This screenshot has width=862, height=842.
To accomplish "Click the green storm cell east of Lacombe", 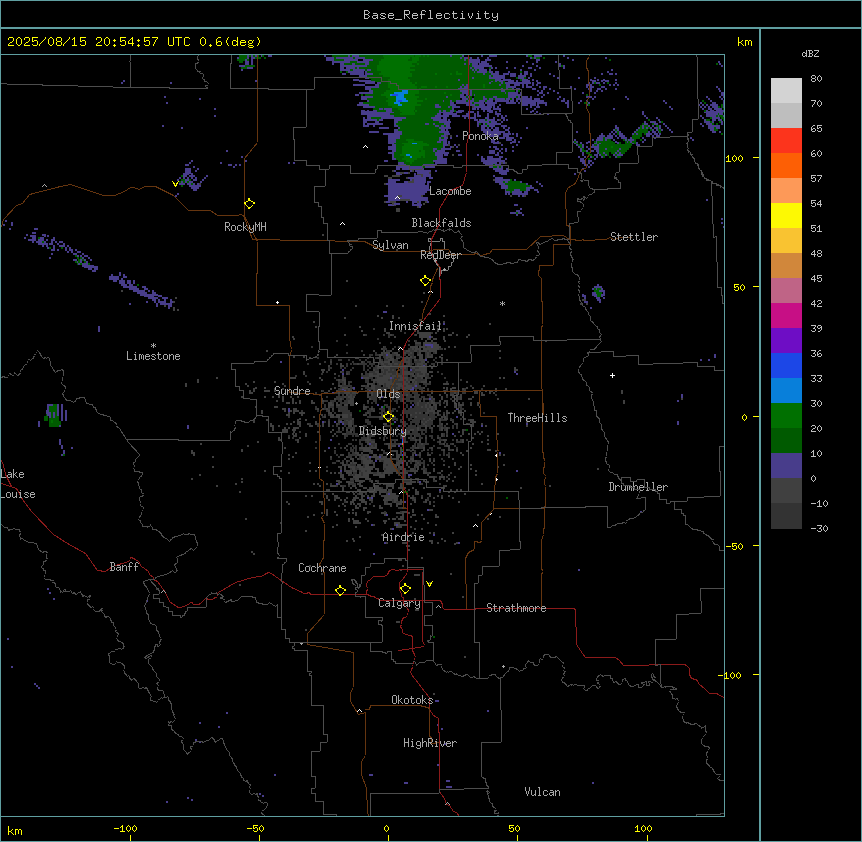I will click(517, 186).
